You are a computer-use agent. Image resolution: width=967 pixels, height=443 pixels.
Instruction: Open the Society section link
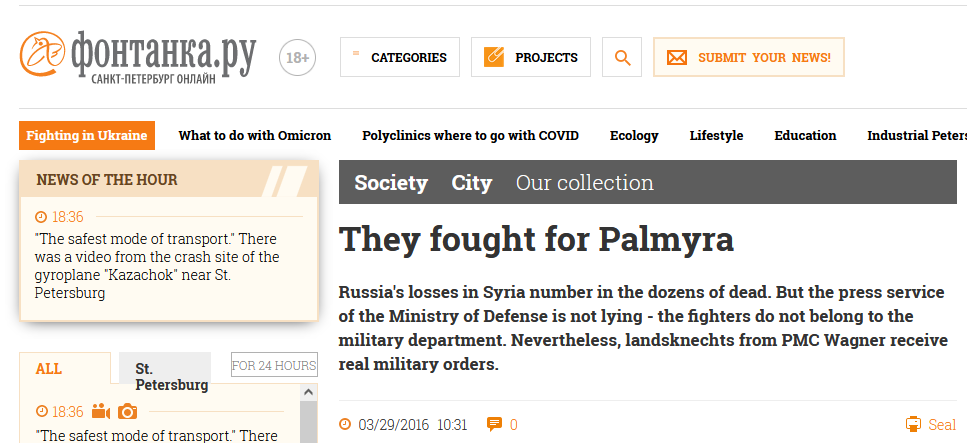[x=391, y=183]
